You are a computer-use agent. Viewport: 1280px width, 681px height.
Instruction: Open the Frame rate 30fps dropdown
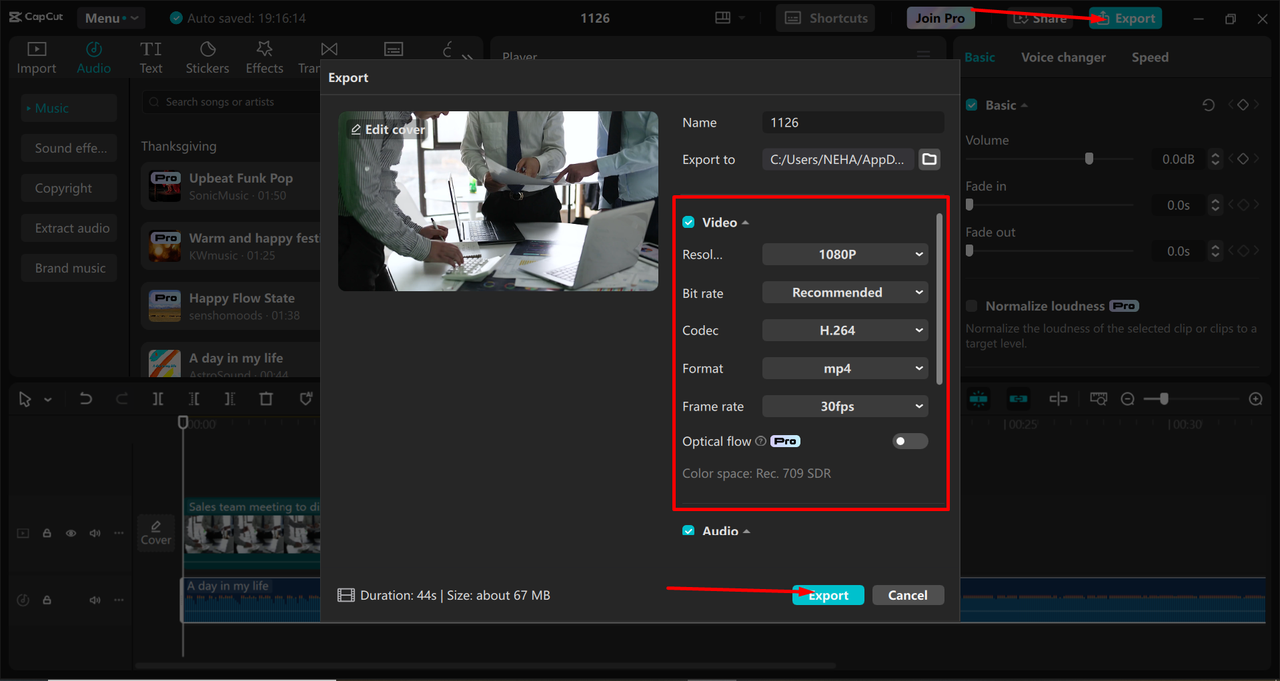(845, 406)
